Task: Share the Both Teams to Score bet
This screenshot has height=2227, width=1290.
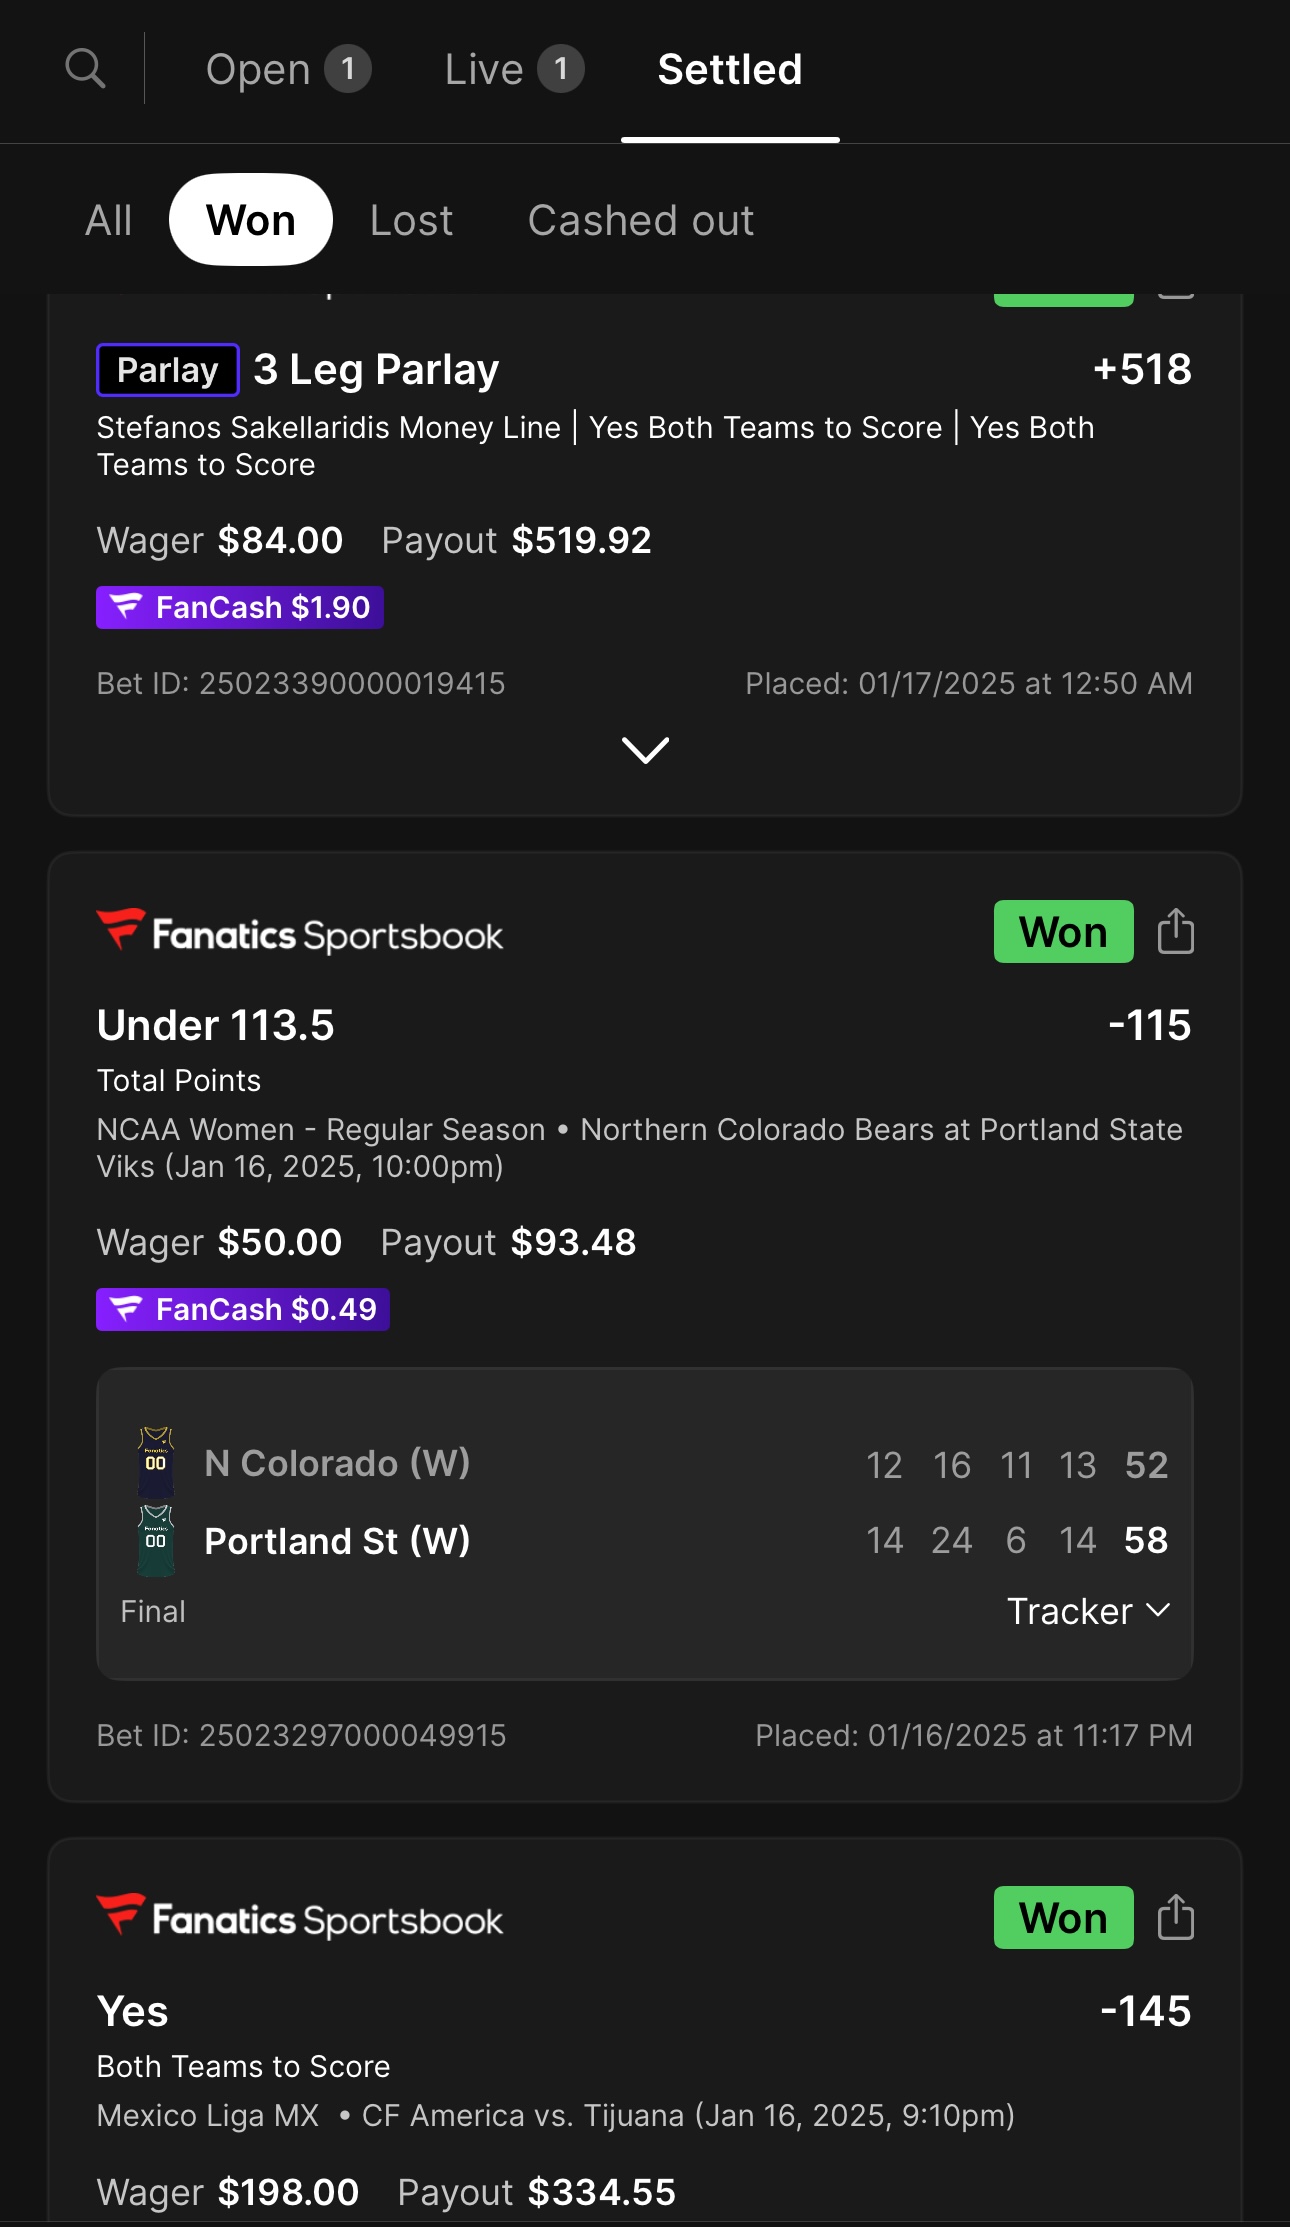Action: (1175, 1918)
